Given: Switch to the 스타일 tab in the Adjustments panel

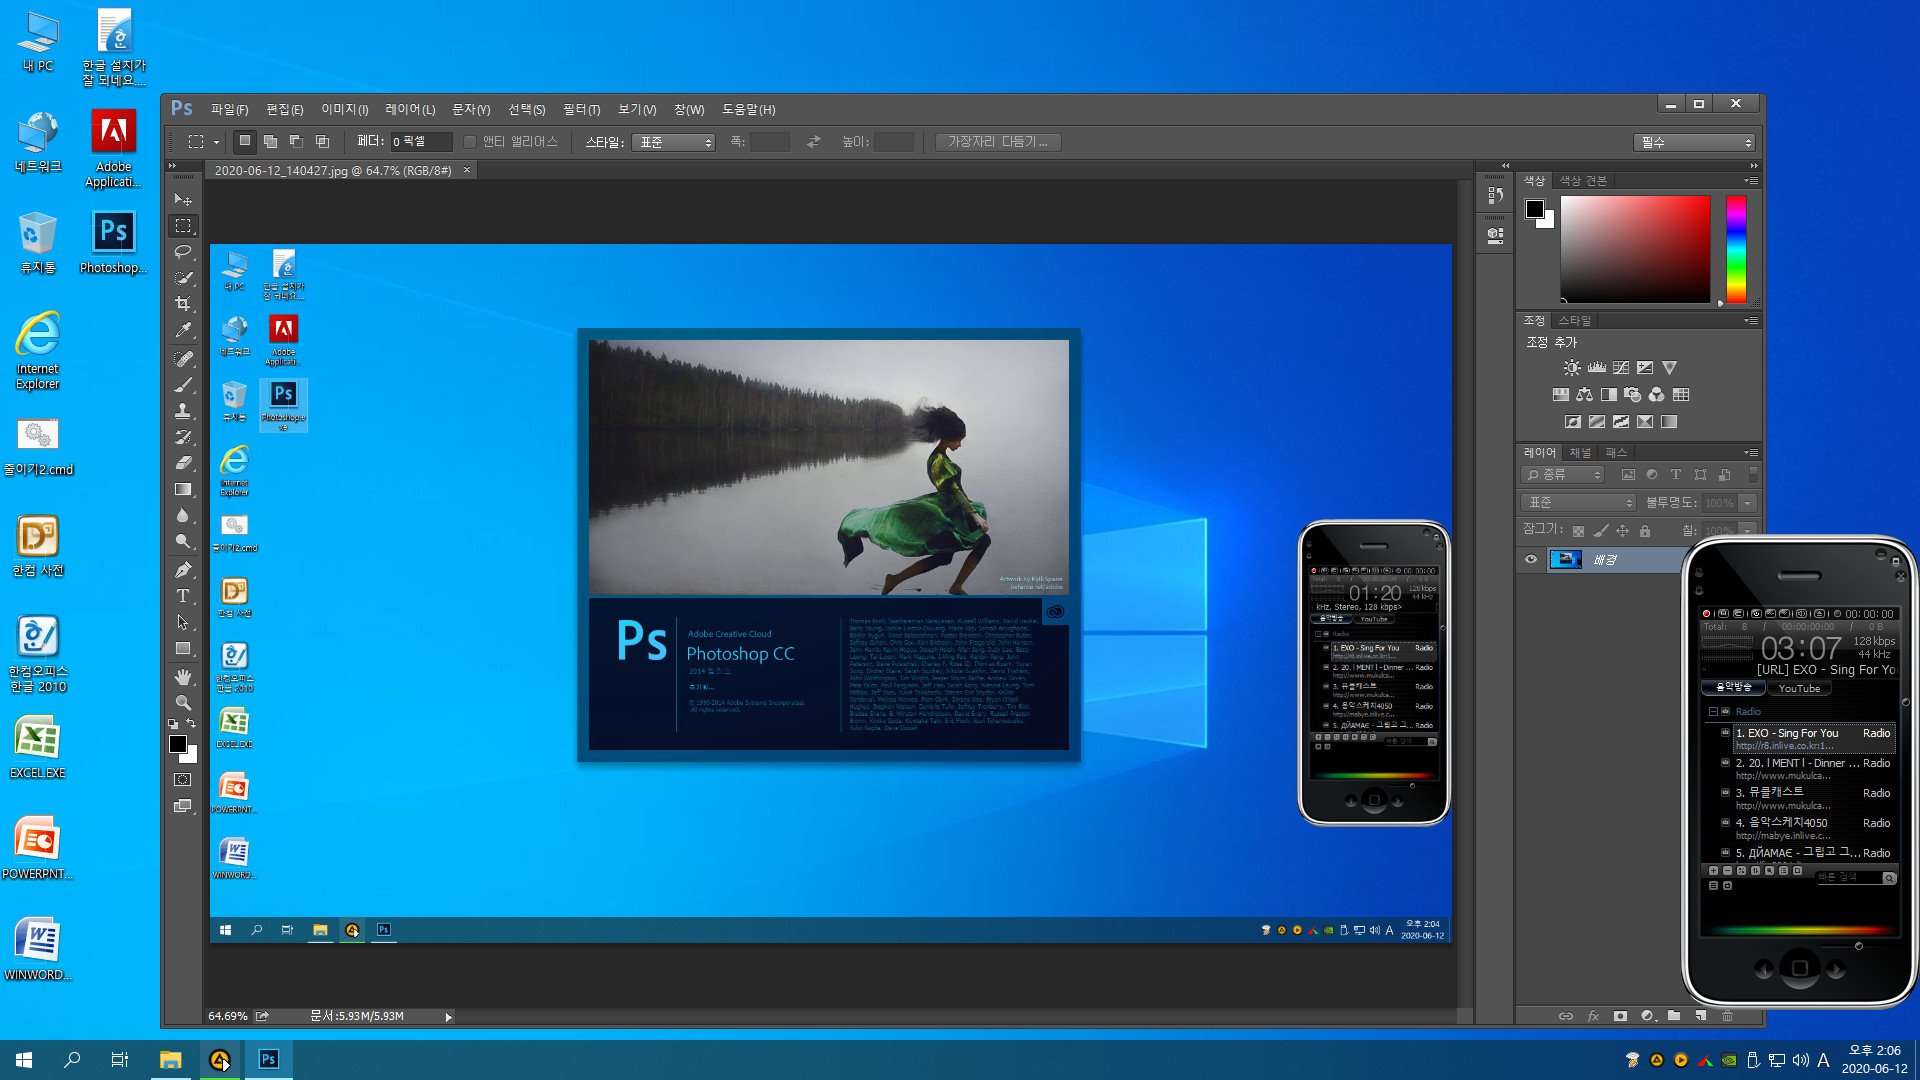Looking at the screenshot, I should [1575, 321].
